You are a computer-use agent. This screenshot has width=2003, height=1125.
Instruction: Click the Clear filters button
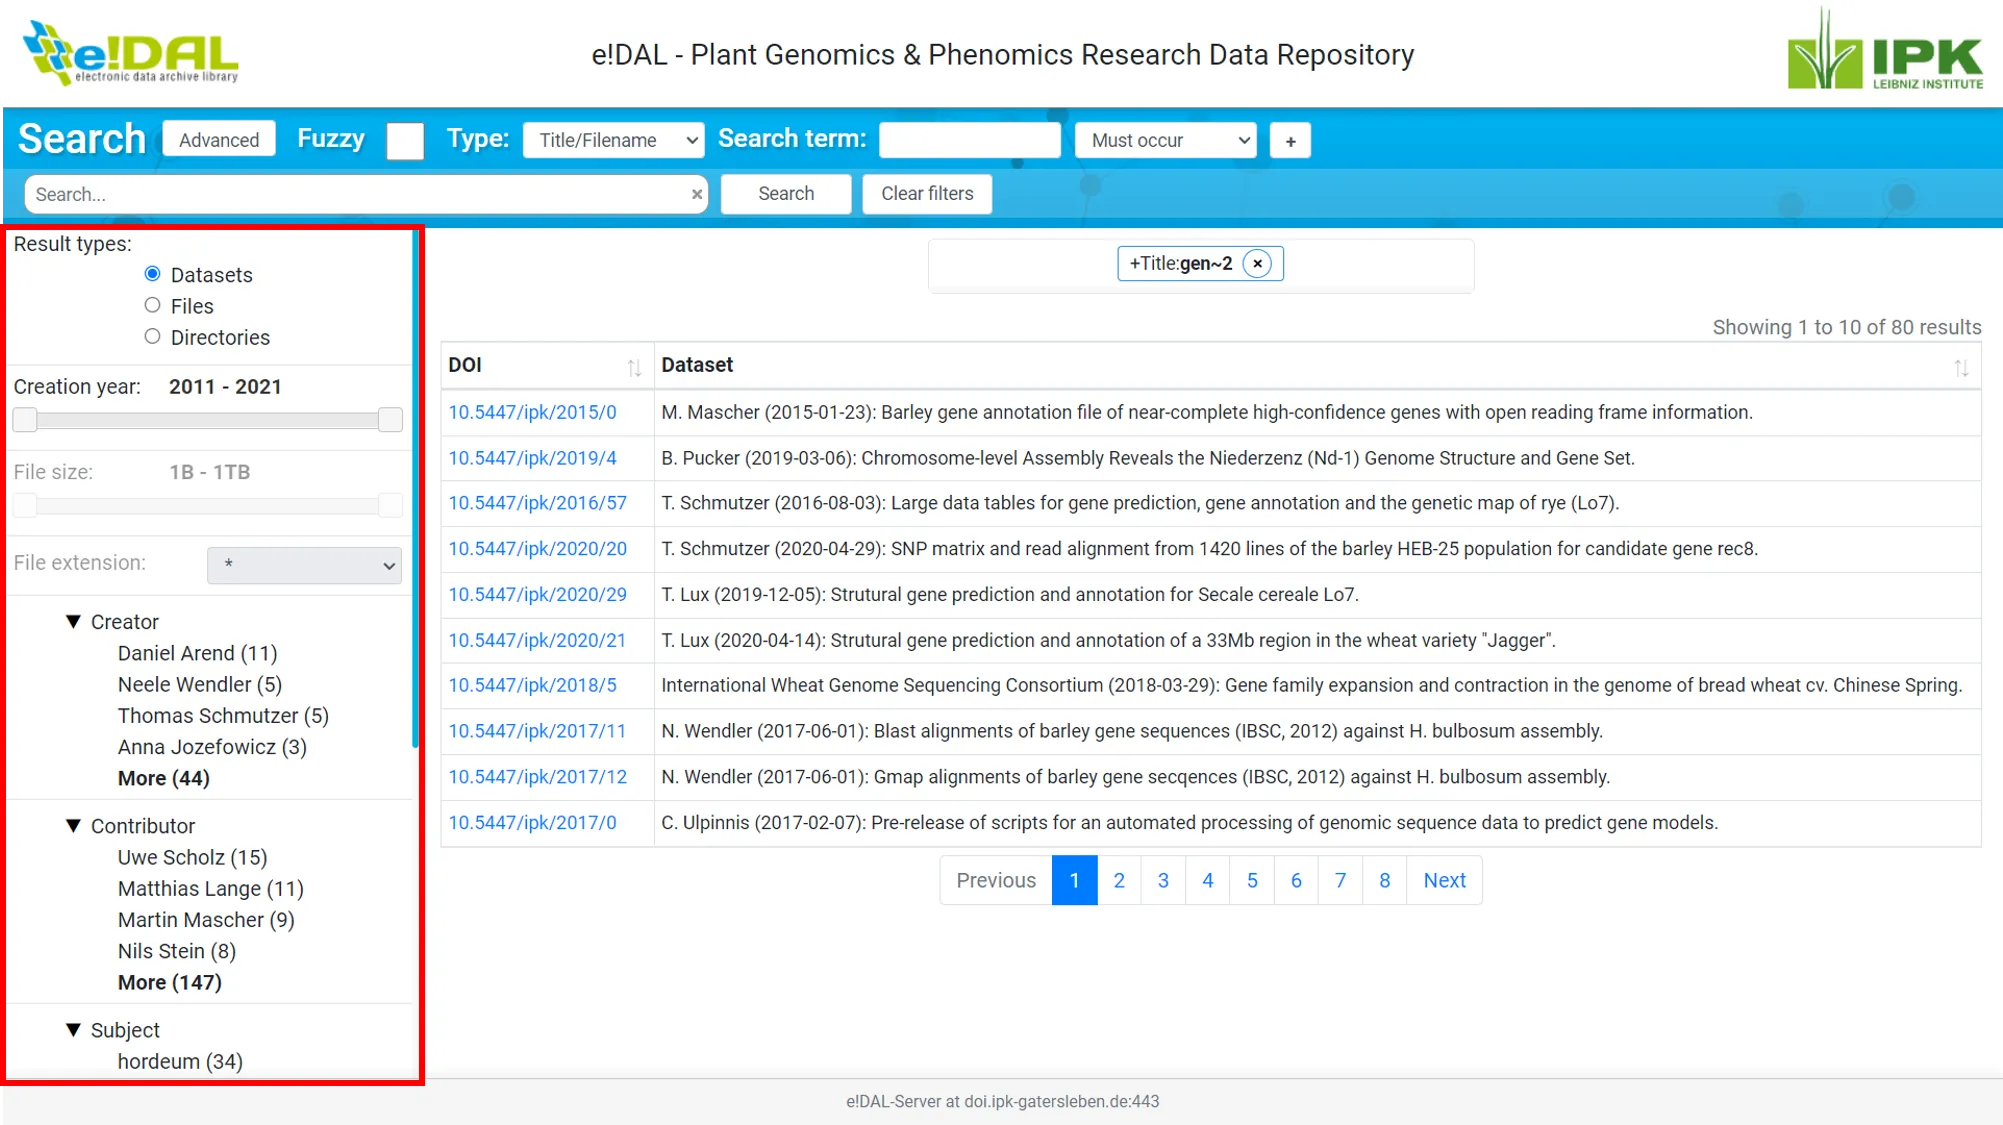pos(926,194)
